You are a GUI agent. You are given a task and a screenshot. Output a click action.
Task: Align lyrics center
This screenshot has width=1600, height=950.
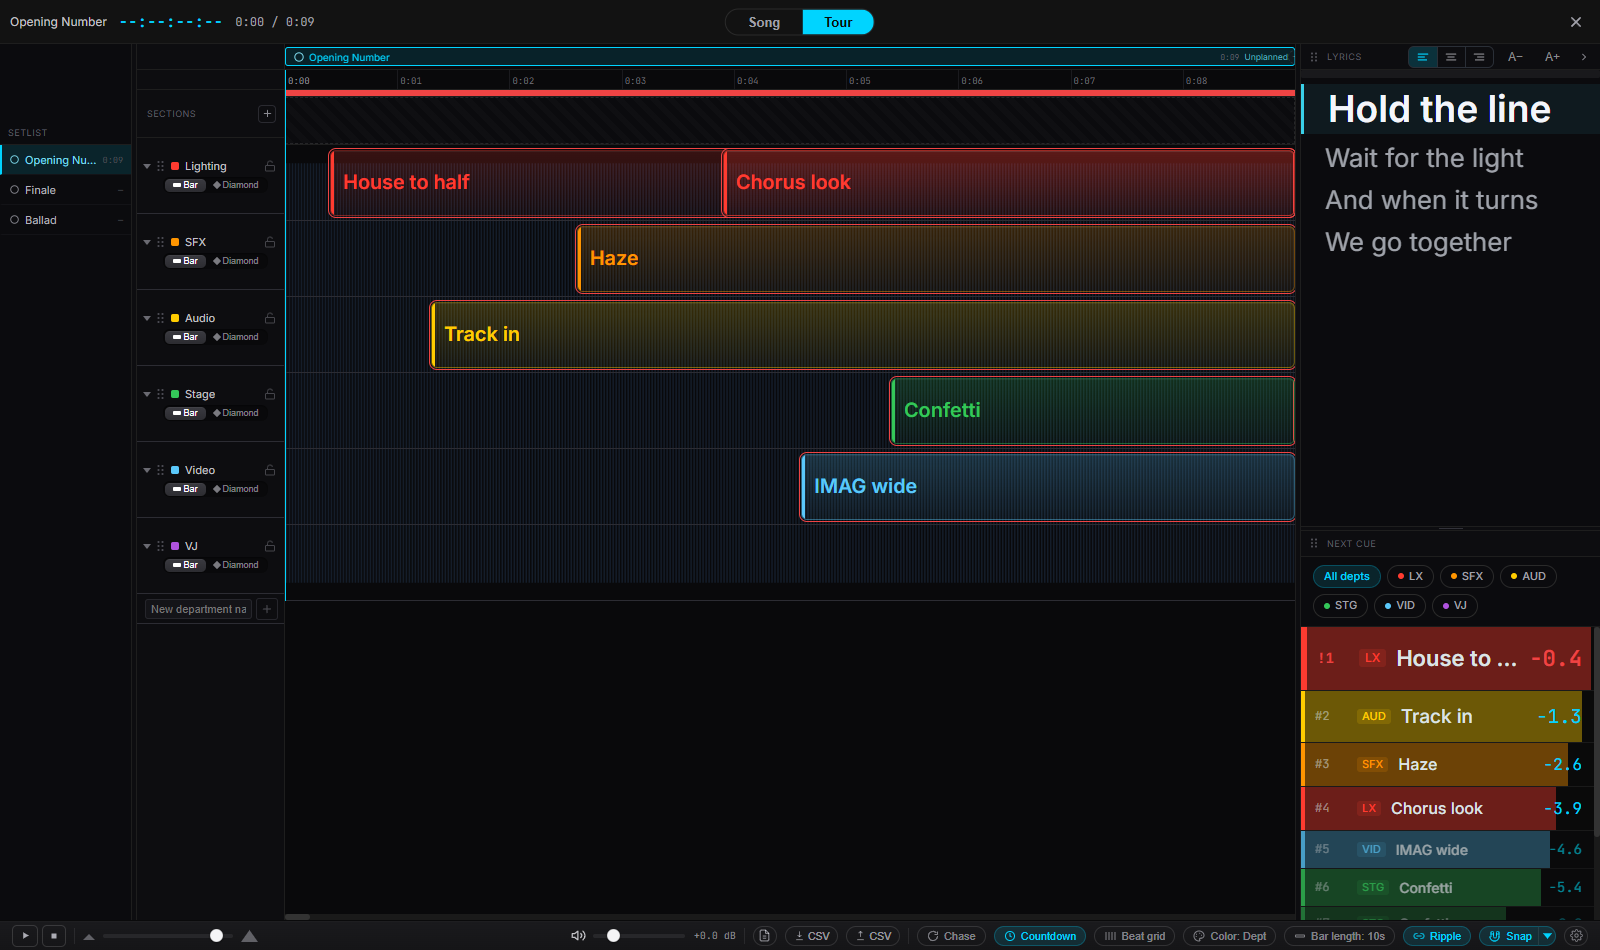[1450, 57]
